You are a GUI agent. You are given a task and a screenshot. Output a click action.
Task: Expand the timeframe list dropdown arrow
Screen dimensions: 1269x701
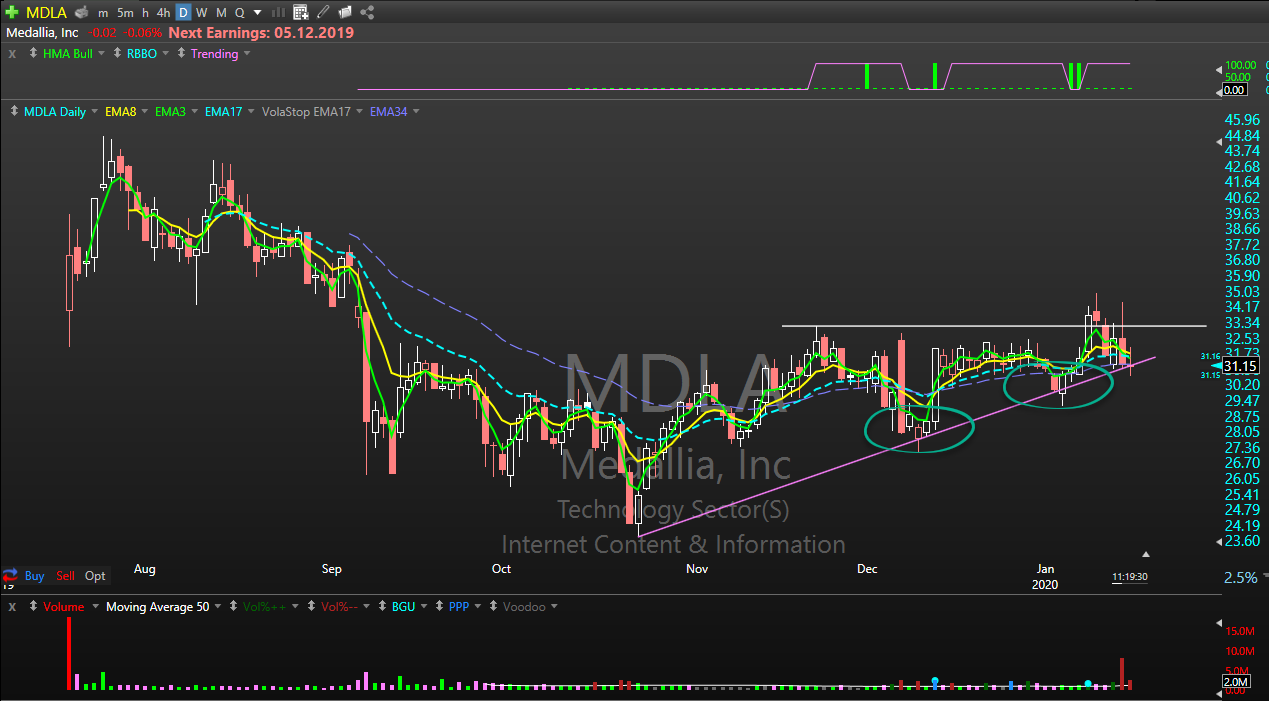(258, 13)
